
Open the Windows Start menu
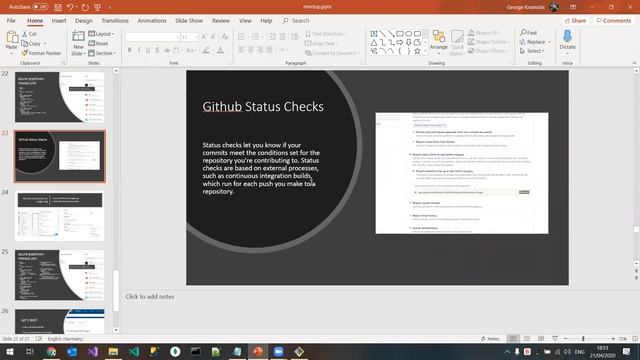(x=10, y=351)
